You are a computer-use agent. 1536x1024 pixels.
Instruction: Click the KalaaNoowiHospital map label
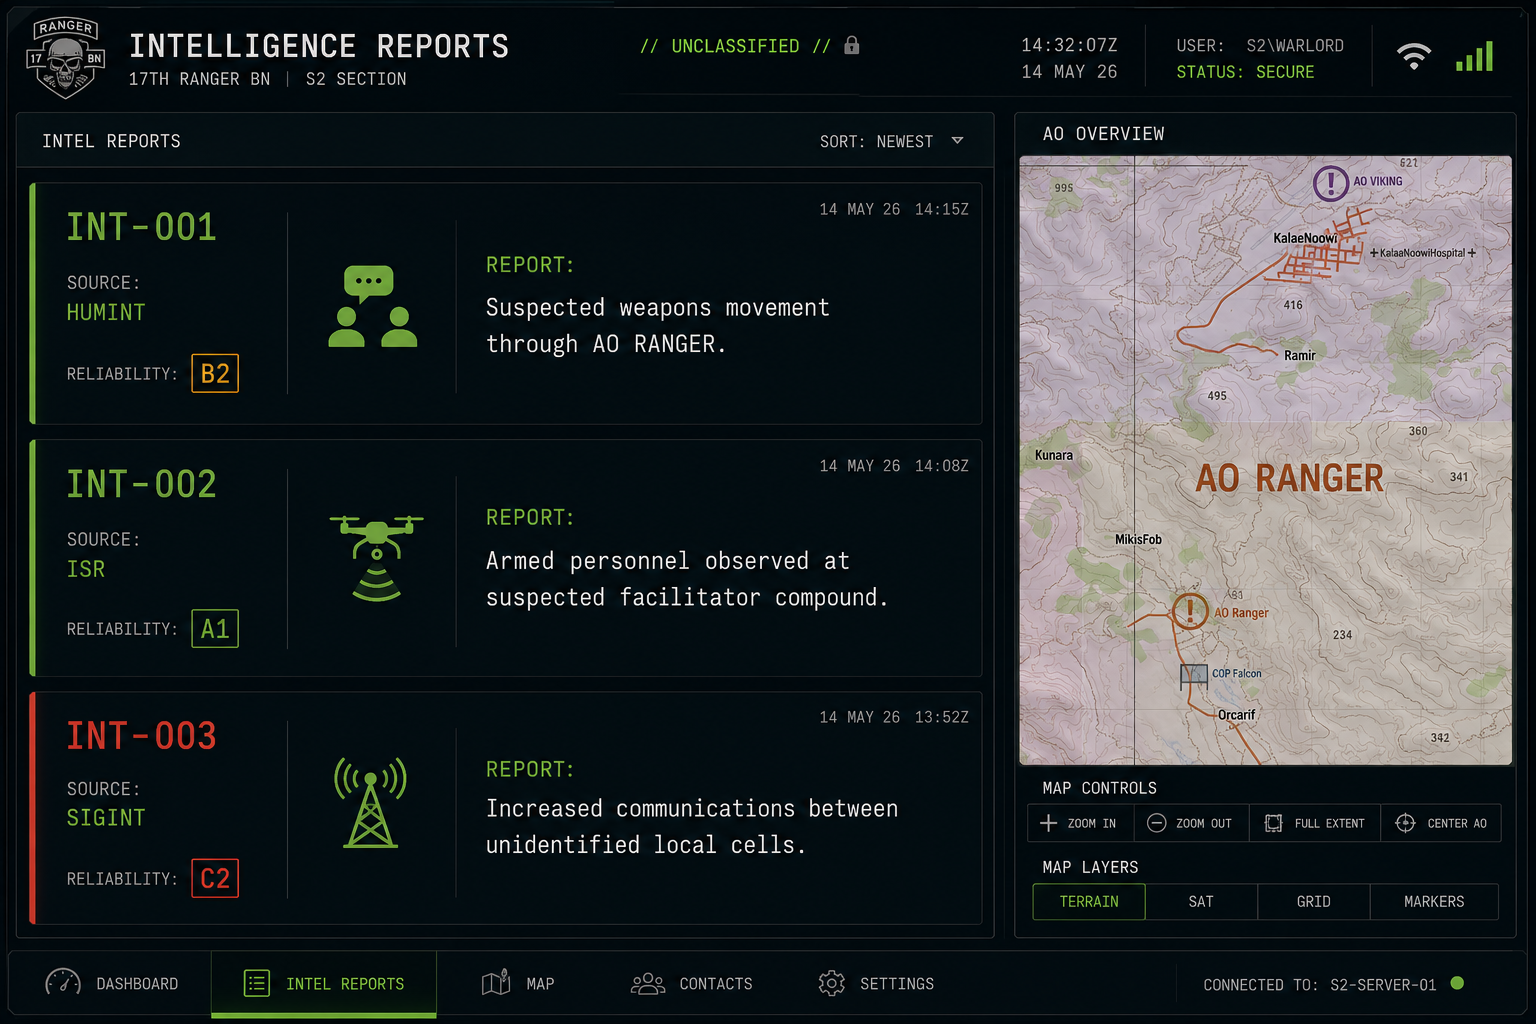1422,253
